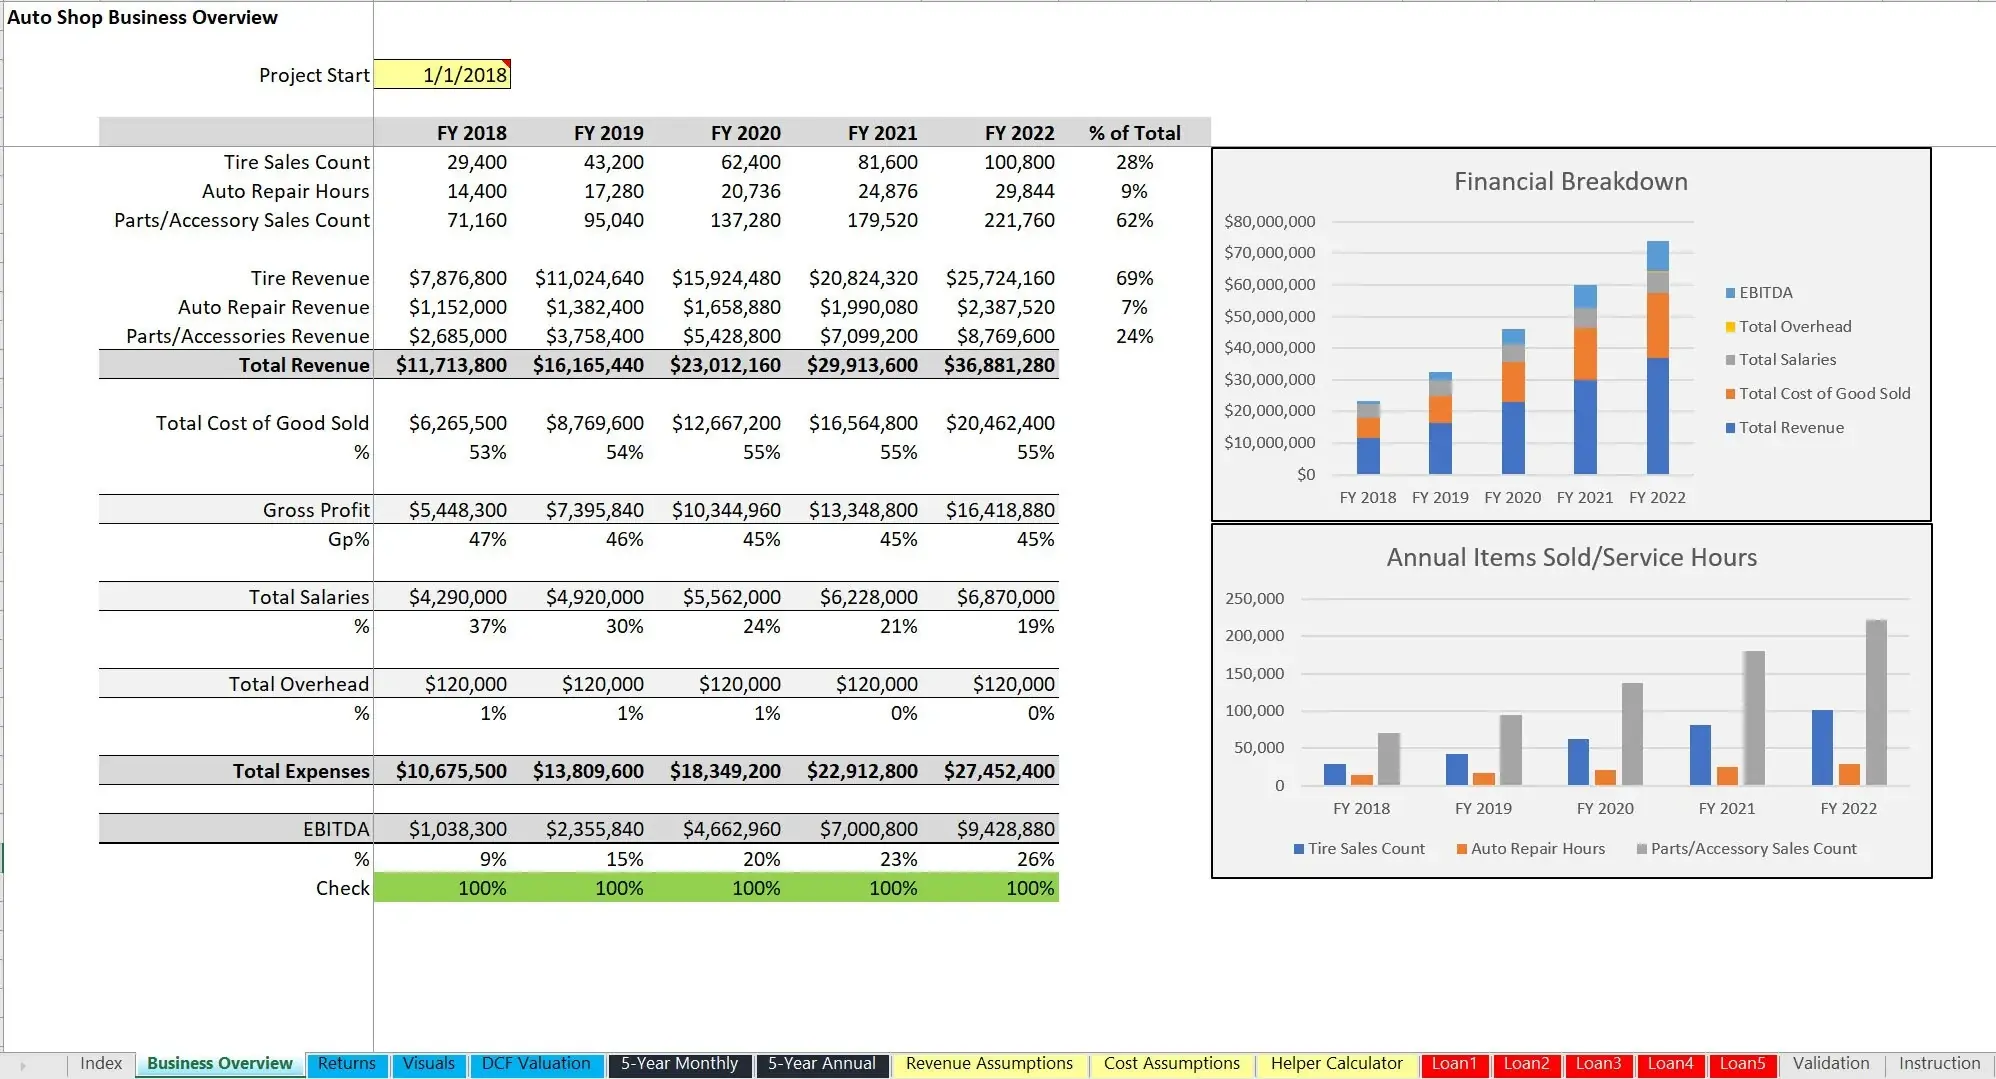Open the DCF Valuation sheet
Screen dimensions: 1996x1079
click(536, 1064)
